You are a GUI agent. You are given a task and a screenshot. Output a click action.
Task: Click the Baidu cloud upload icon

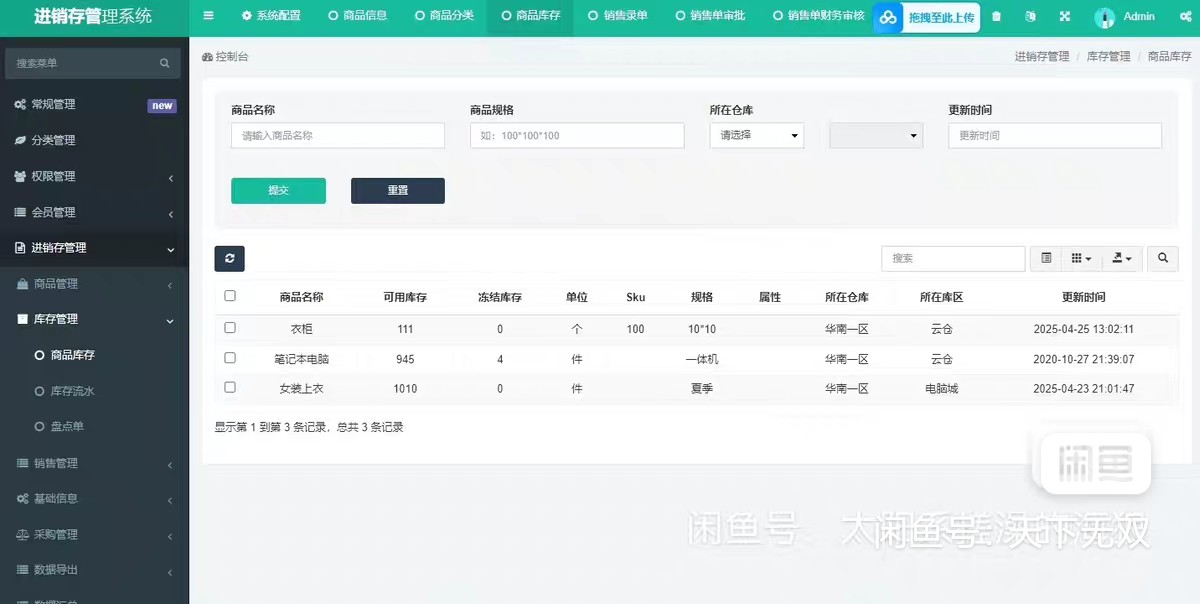tap(888, 18)
